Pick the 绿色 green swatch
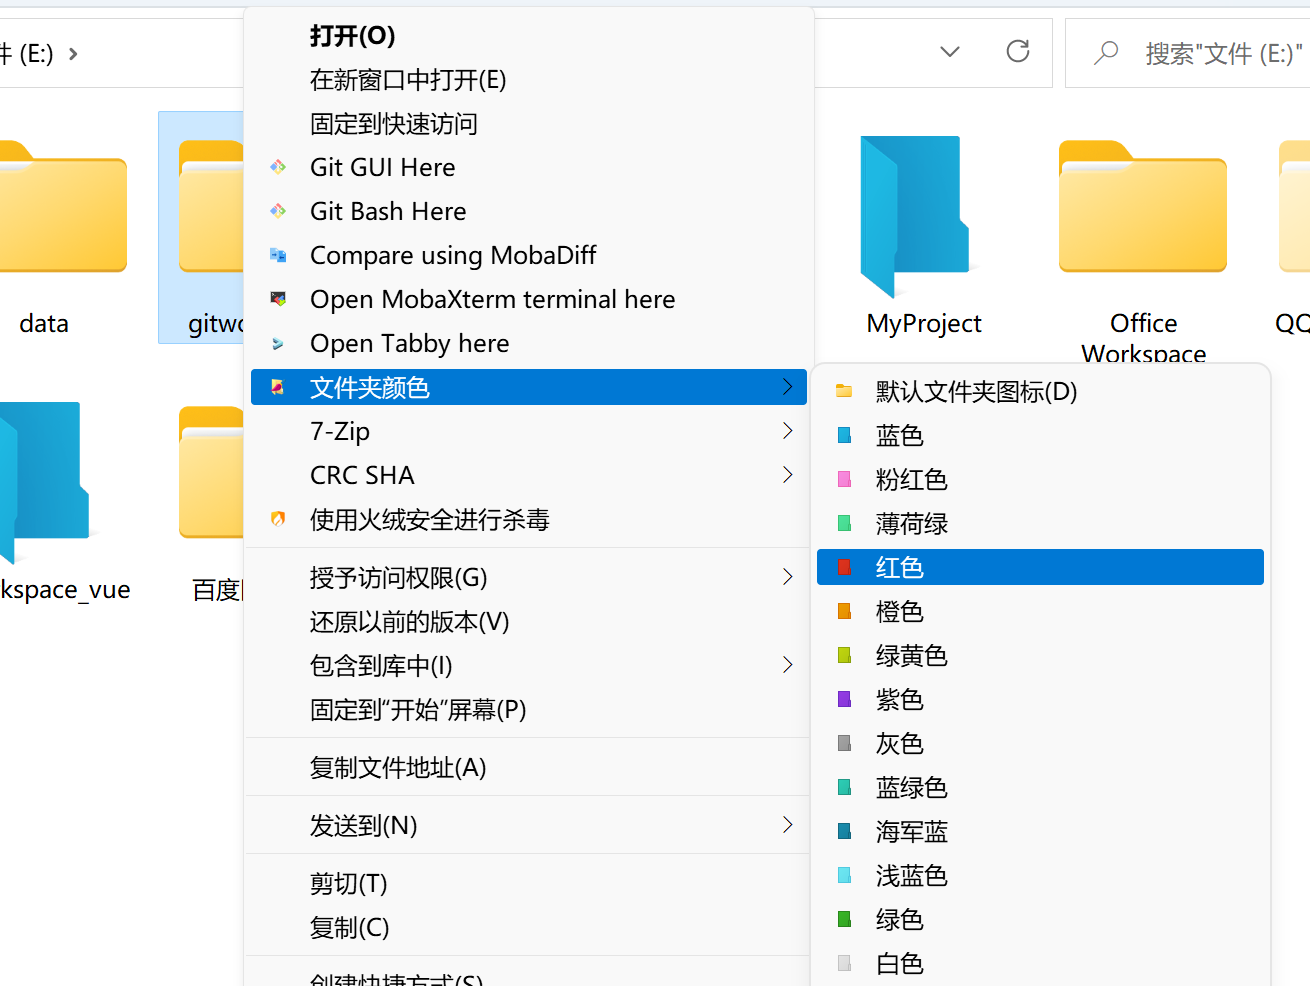 pos(844,919)
